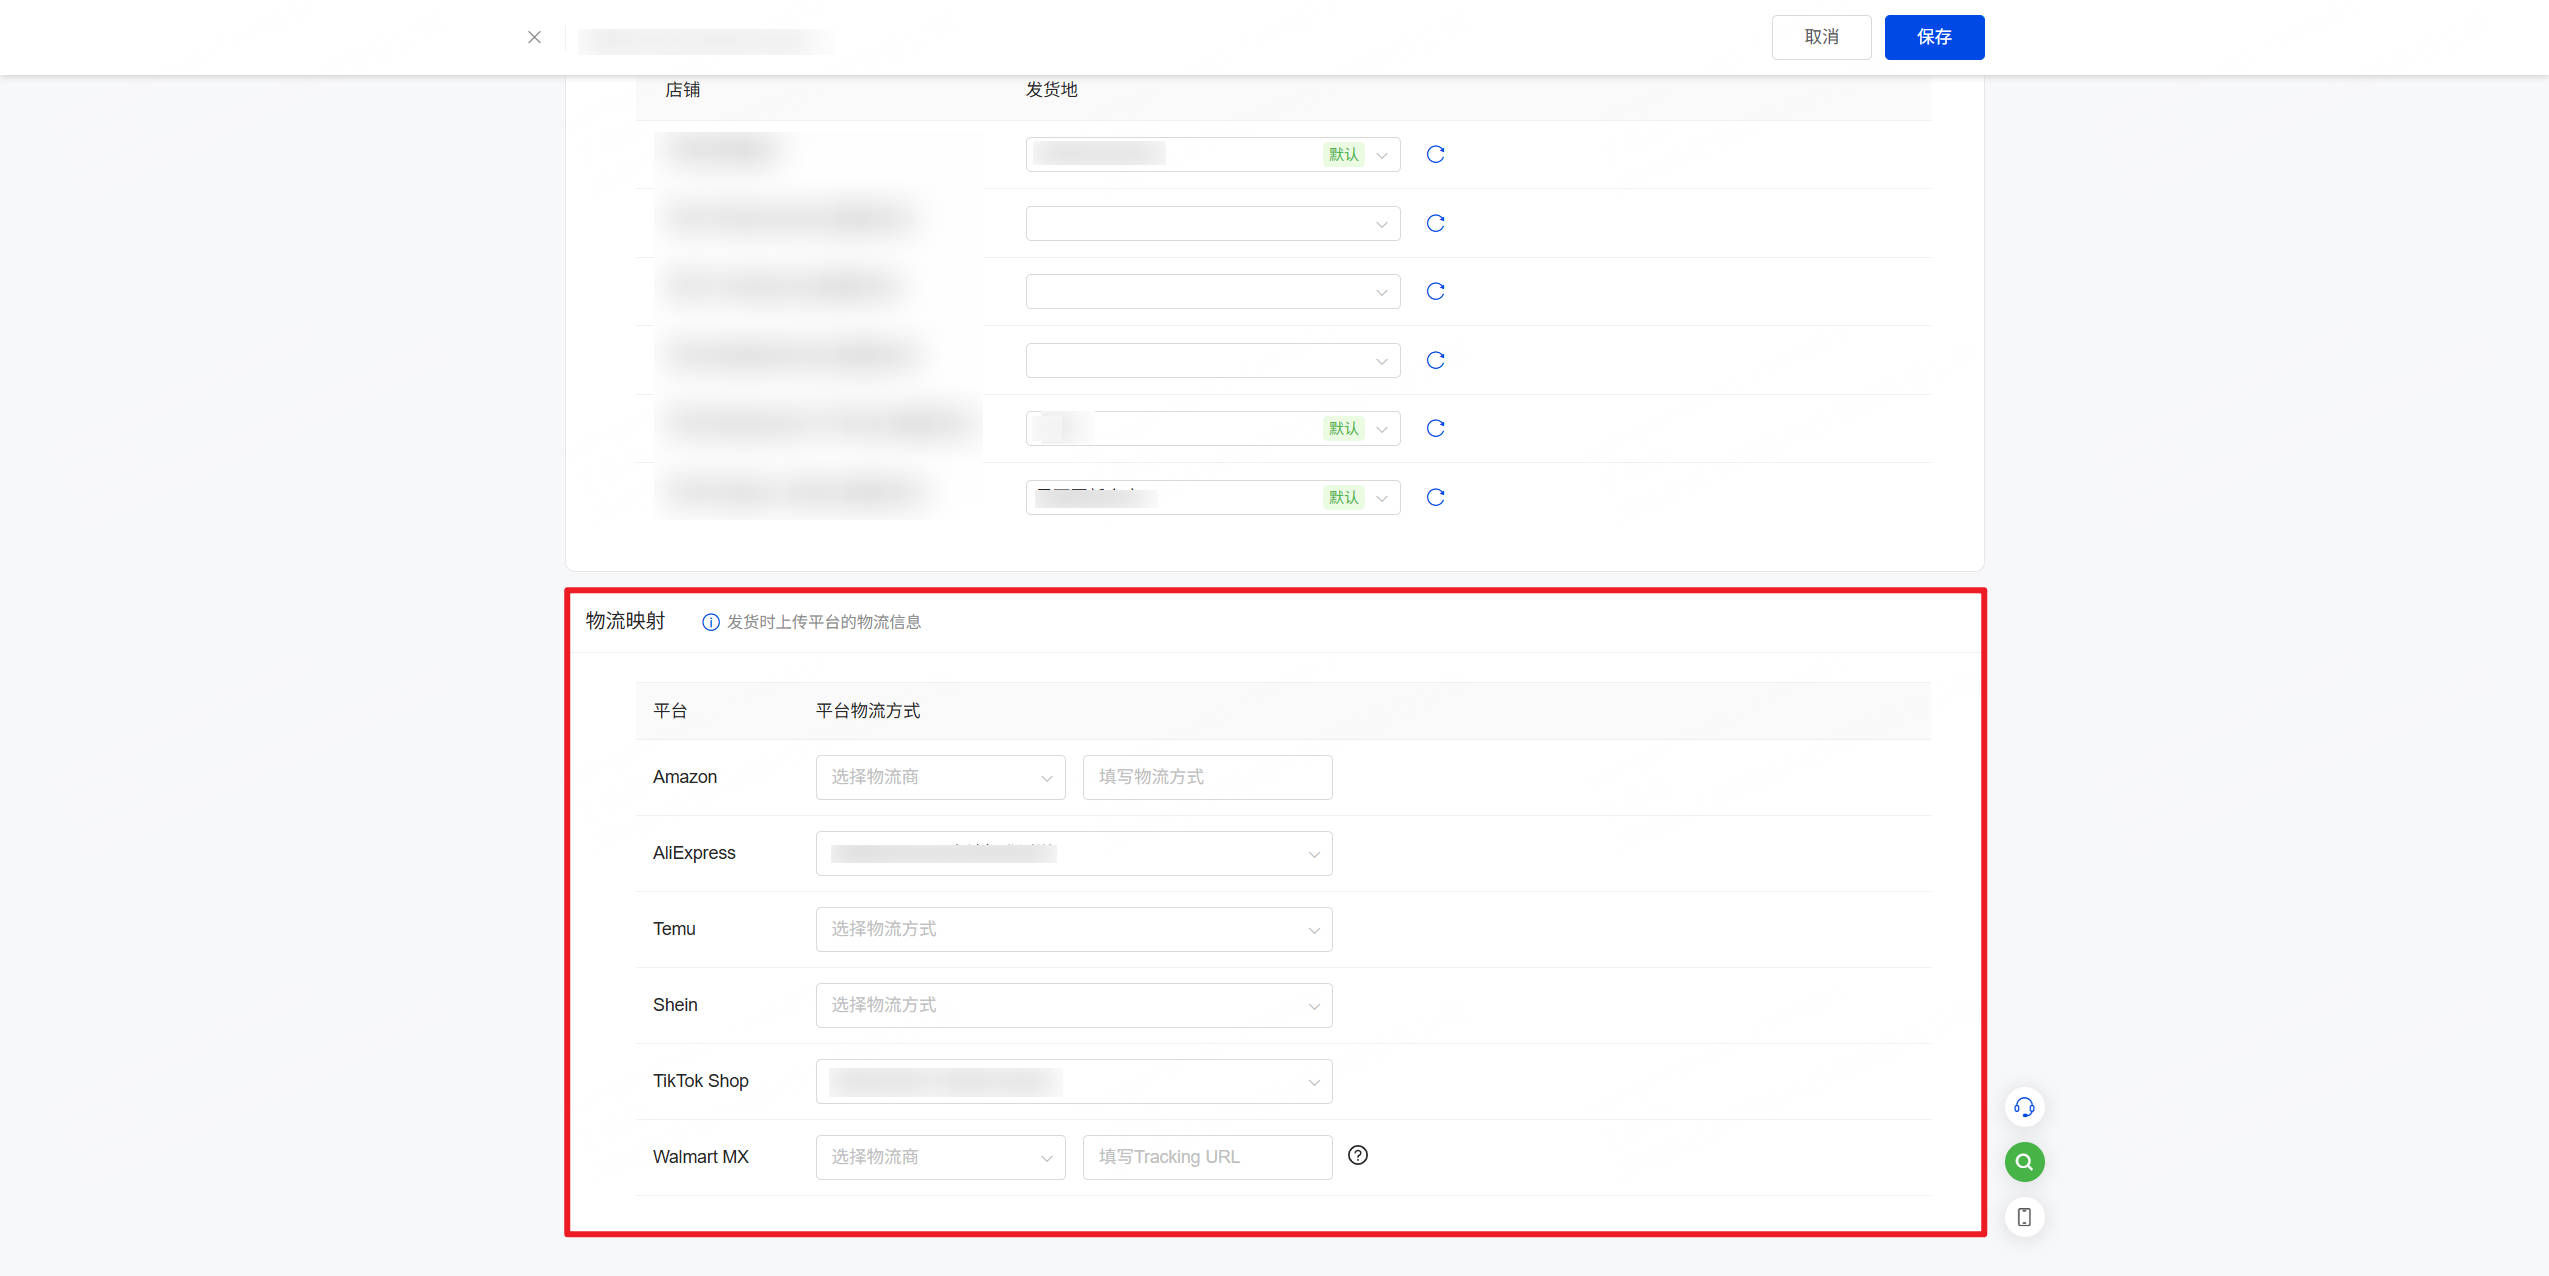Screen dimensions: 2549x1276
Task: Expand Temu 选择物流方式 dropdown
Action: tap(1073, 929)
